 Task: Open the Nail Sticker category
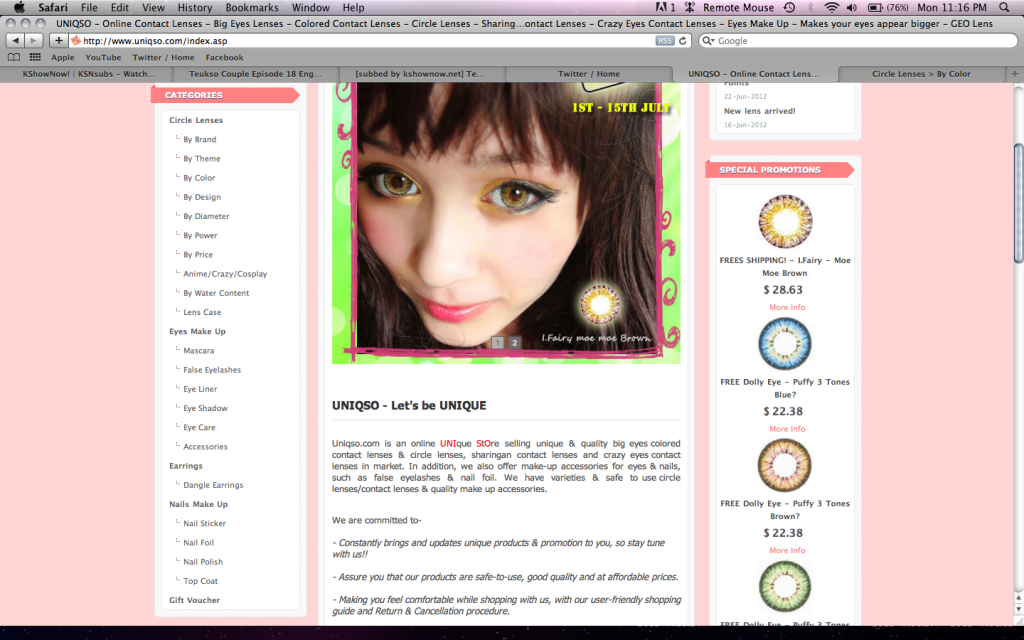(x=204, y=524)
